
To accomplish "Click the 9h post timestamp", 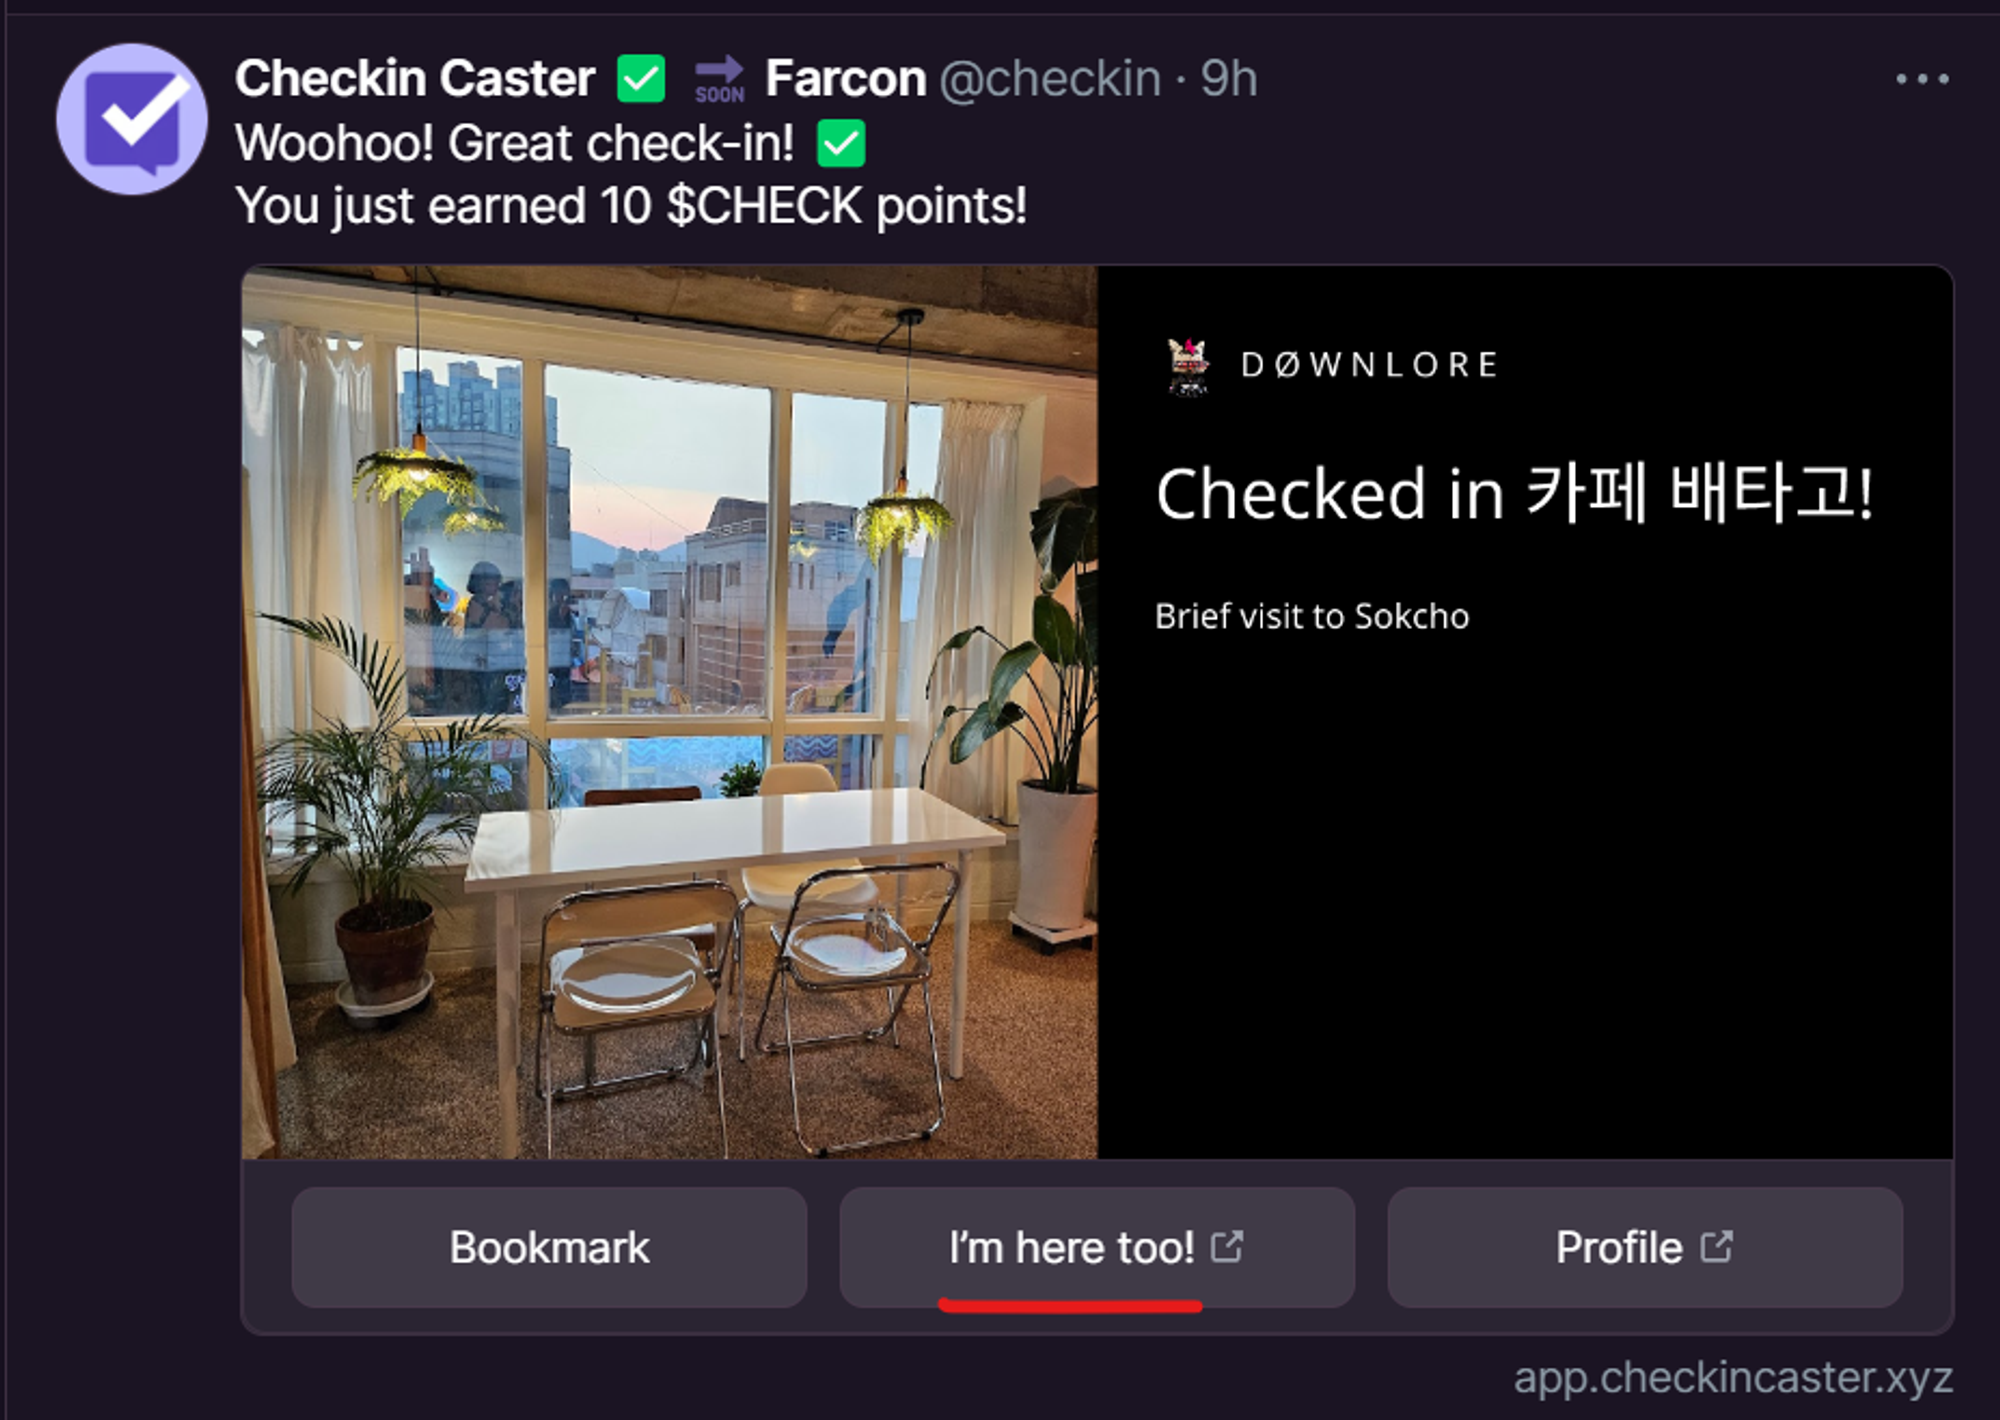I will (1228, 78).
